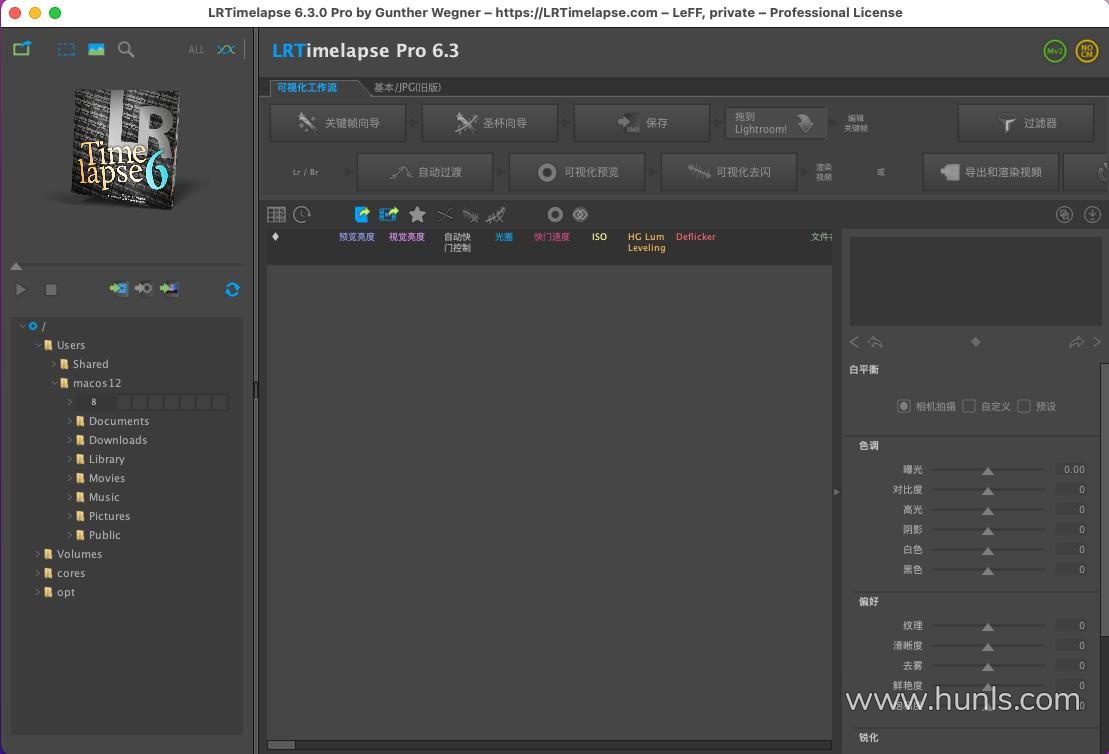Click the 保存 button
Viewport: 1109px width, 754px height.
pos(642,123)
